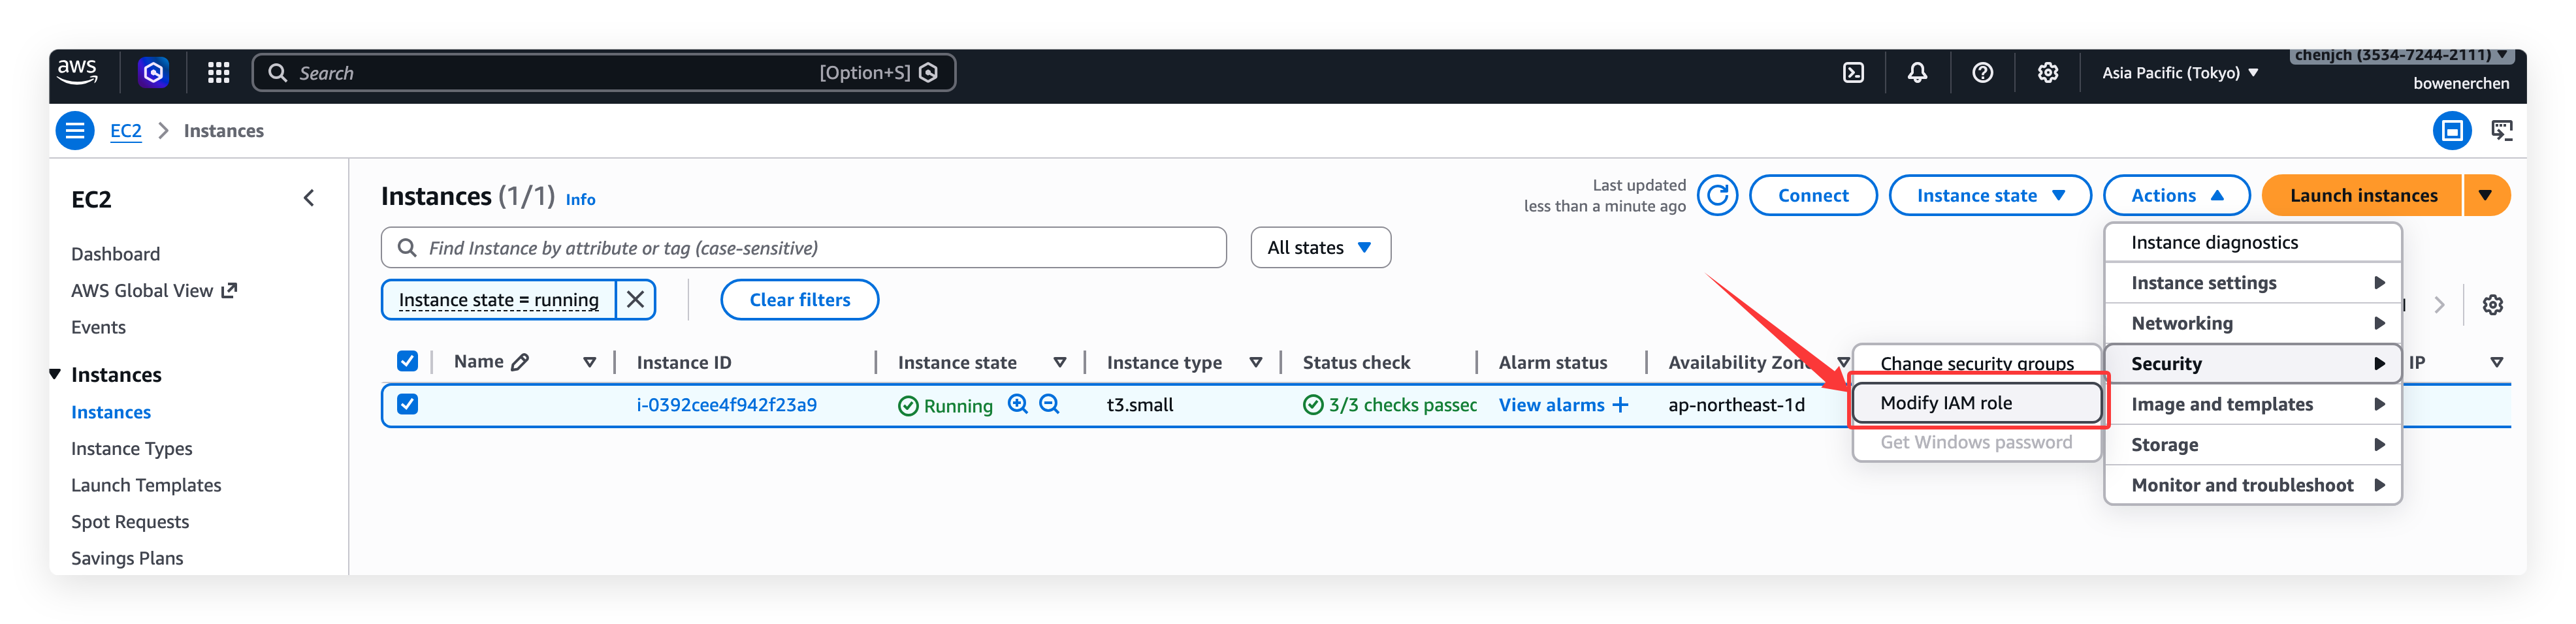
Task: Open the AWS CloudShell terminal icon
Action: [x=1853, y=73]
